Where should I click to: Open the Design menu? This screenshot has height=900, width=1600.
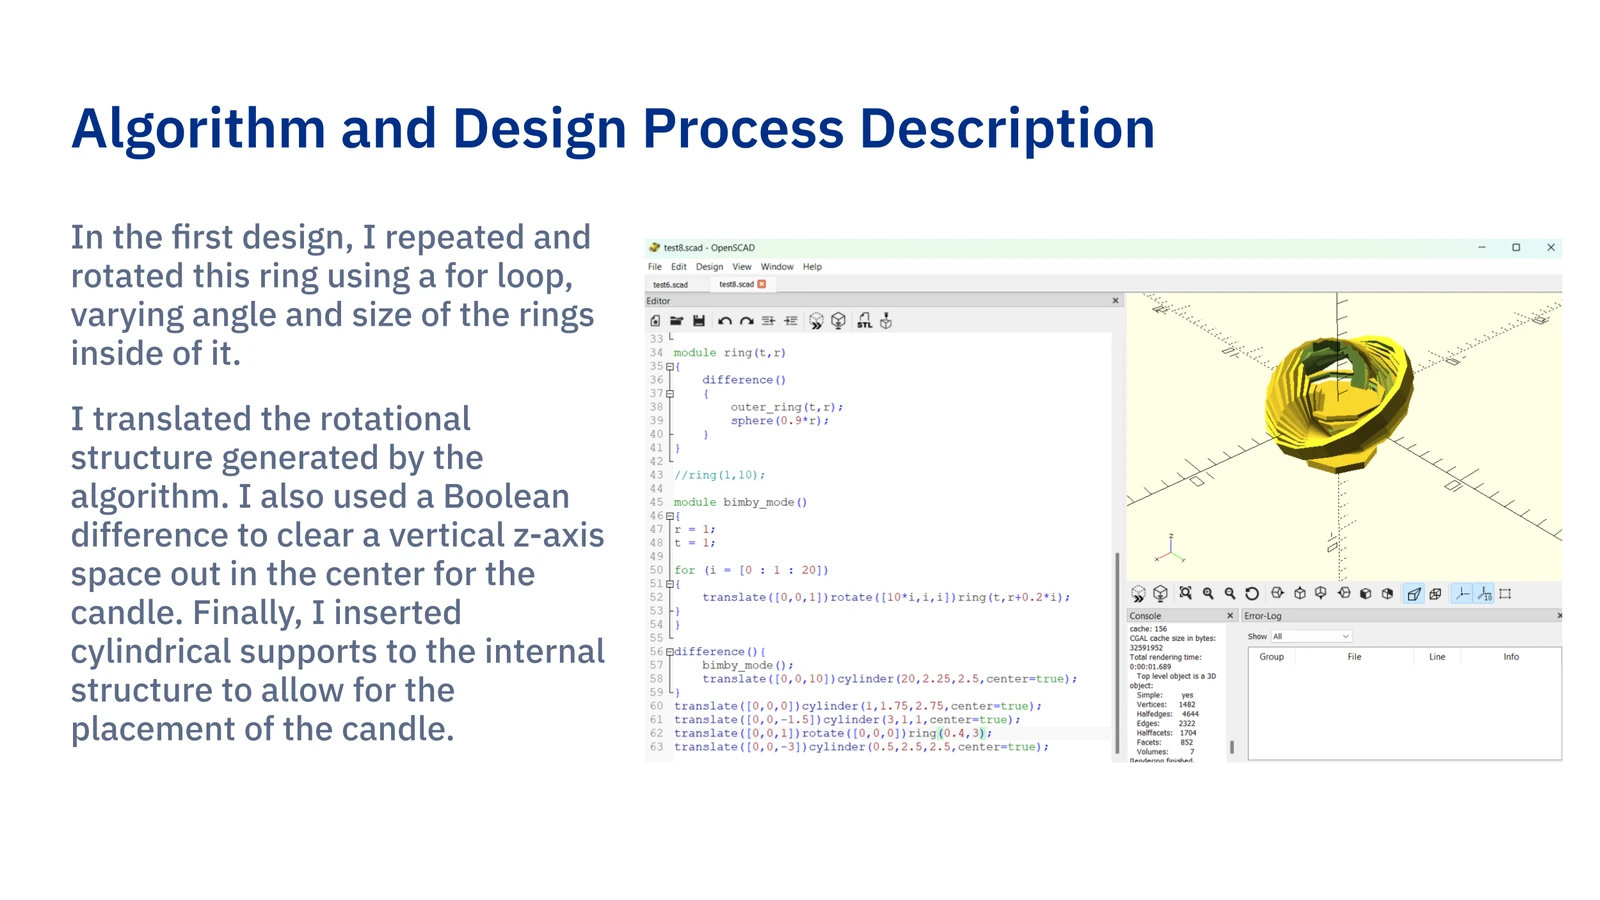click(710, 267)
